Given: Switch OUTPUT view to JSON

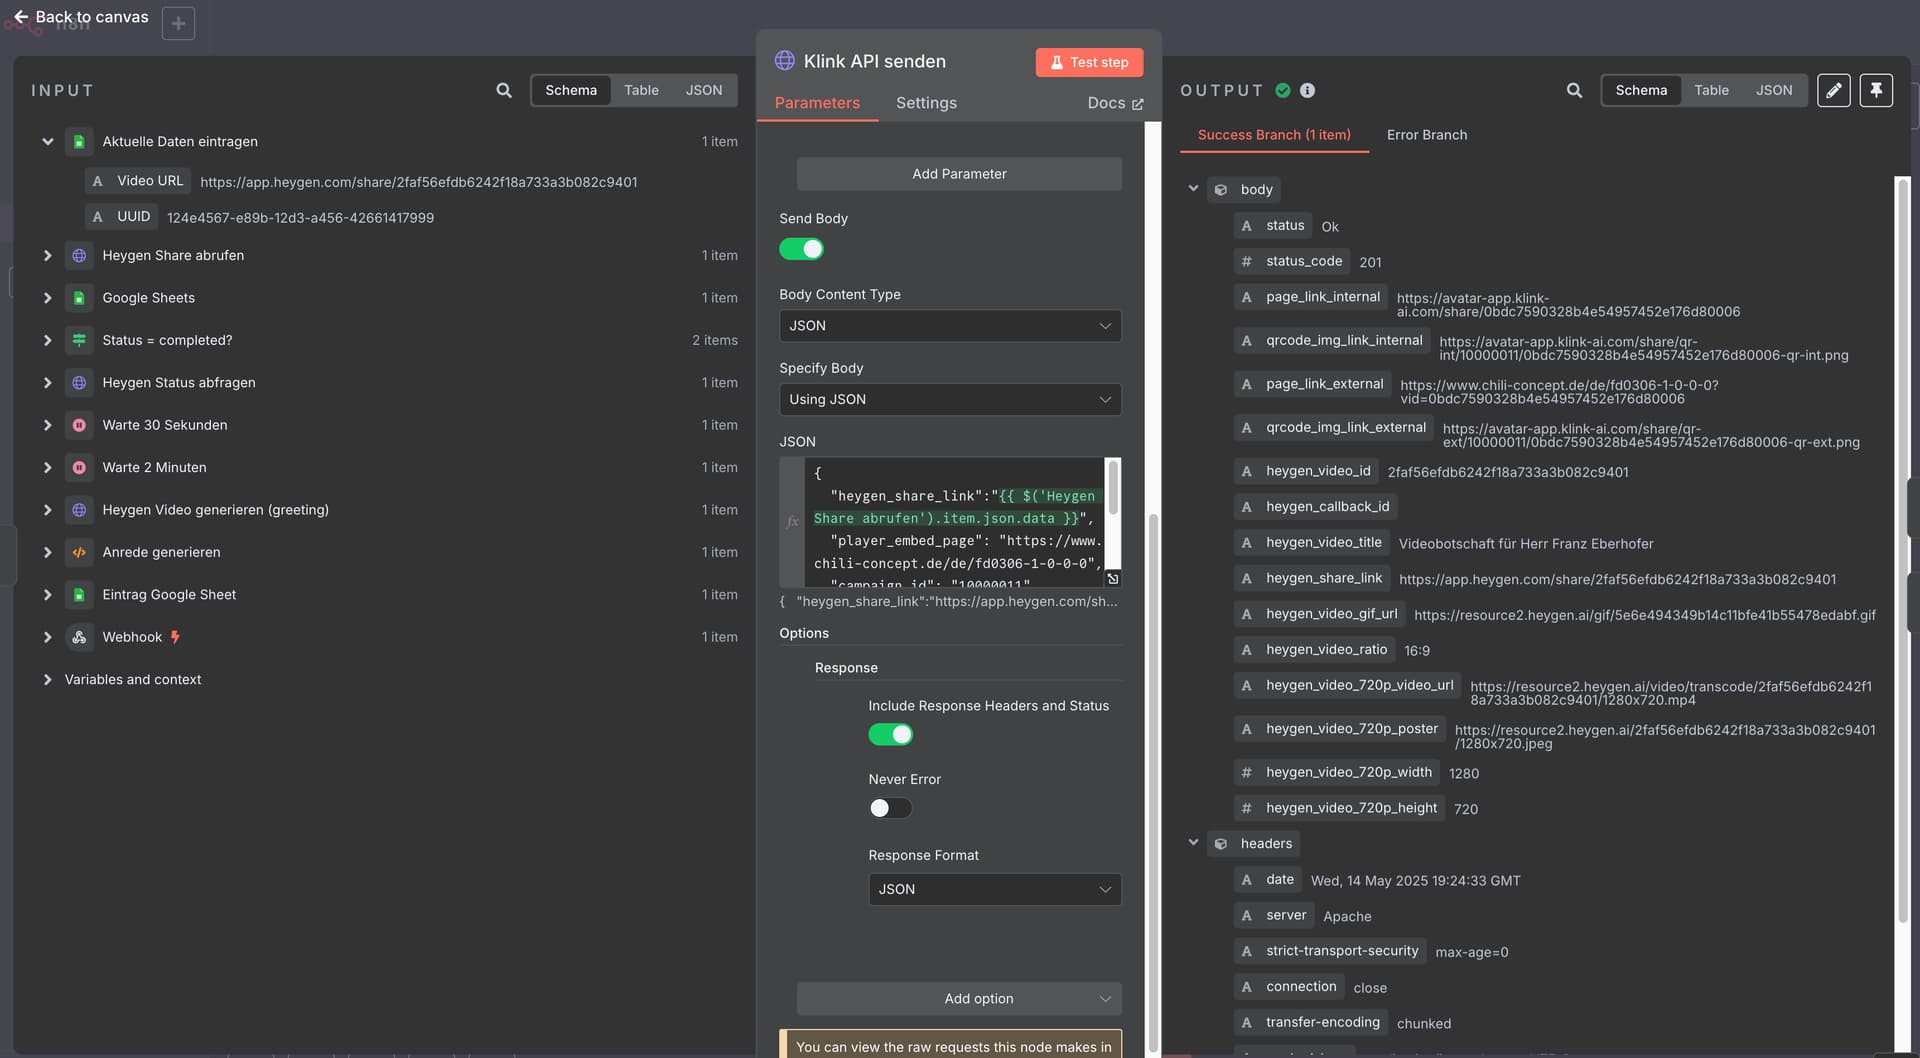Looking at the screenshot, I should (x=1774, y=90).
